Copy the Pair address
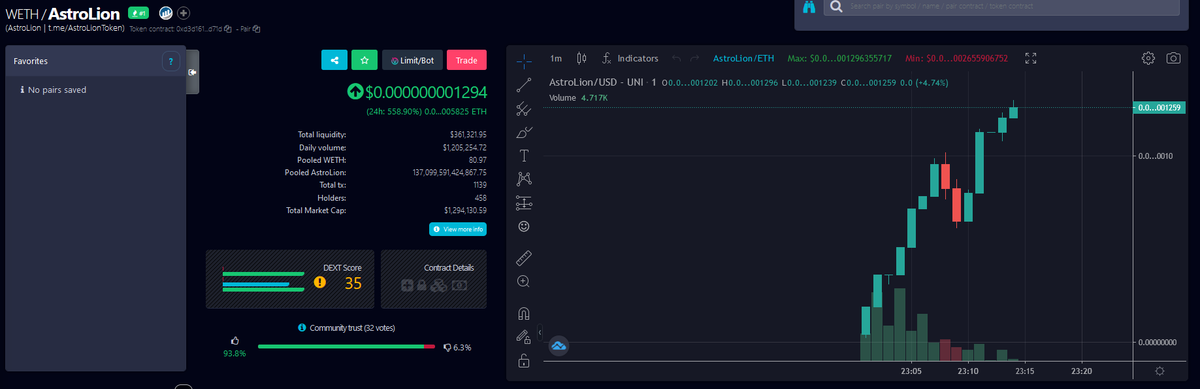 [257, 28]
